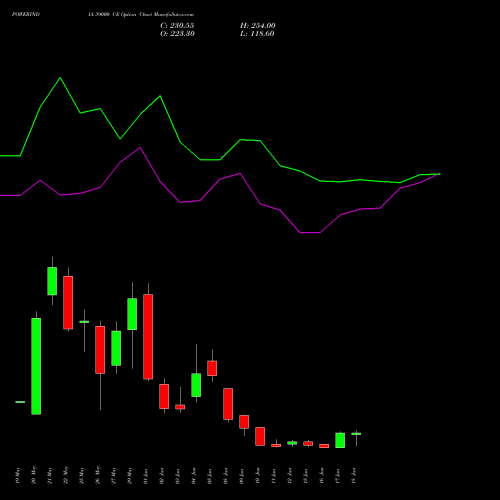Click the highest peak of purple indicator line

click(x=140, y=147)
